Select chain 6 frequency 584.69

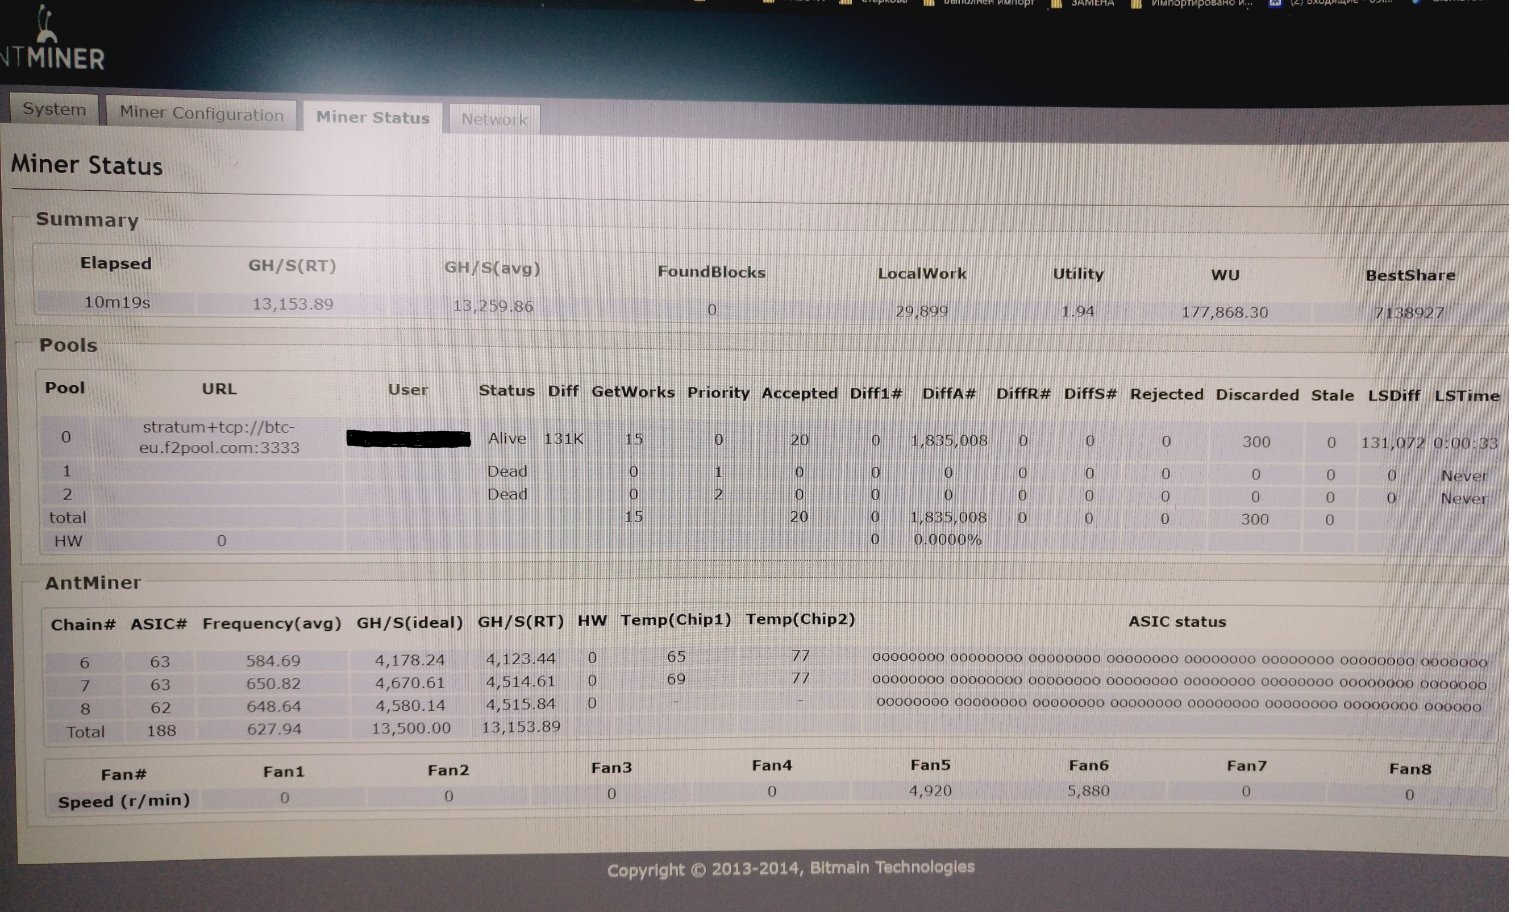click(x=273, y=660)
